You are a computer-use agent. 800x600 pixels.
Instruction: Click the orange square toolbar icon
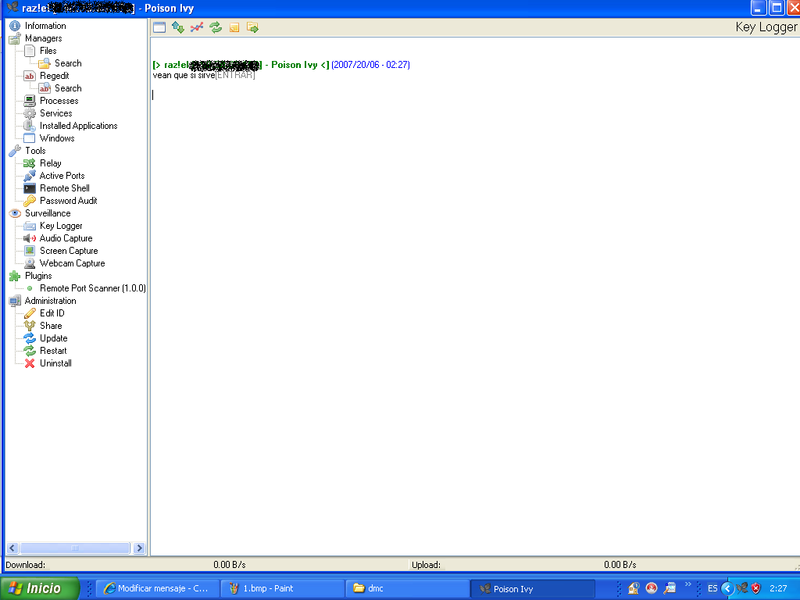click(x=234, y=28)
